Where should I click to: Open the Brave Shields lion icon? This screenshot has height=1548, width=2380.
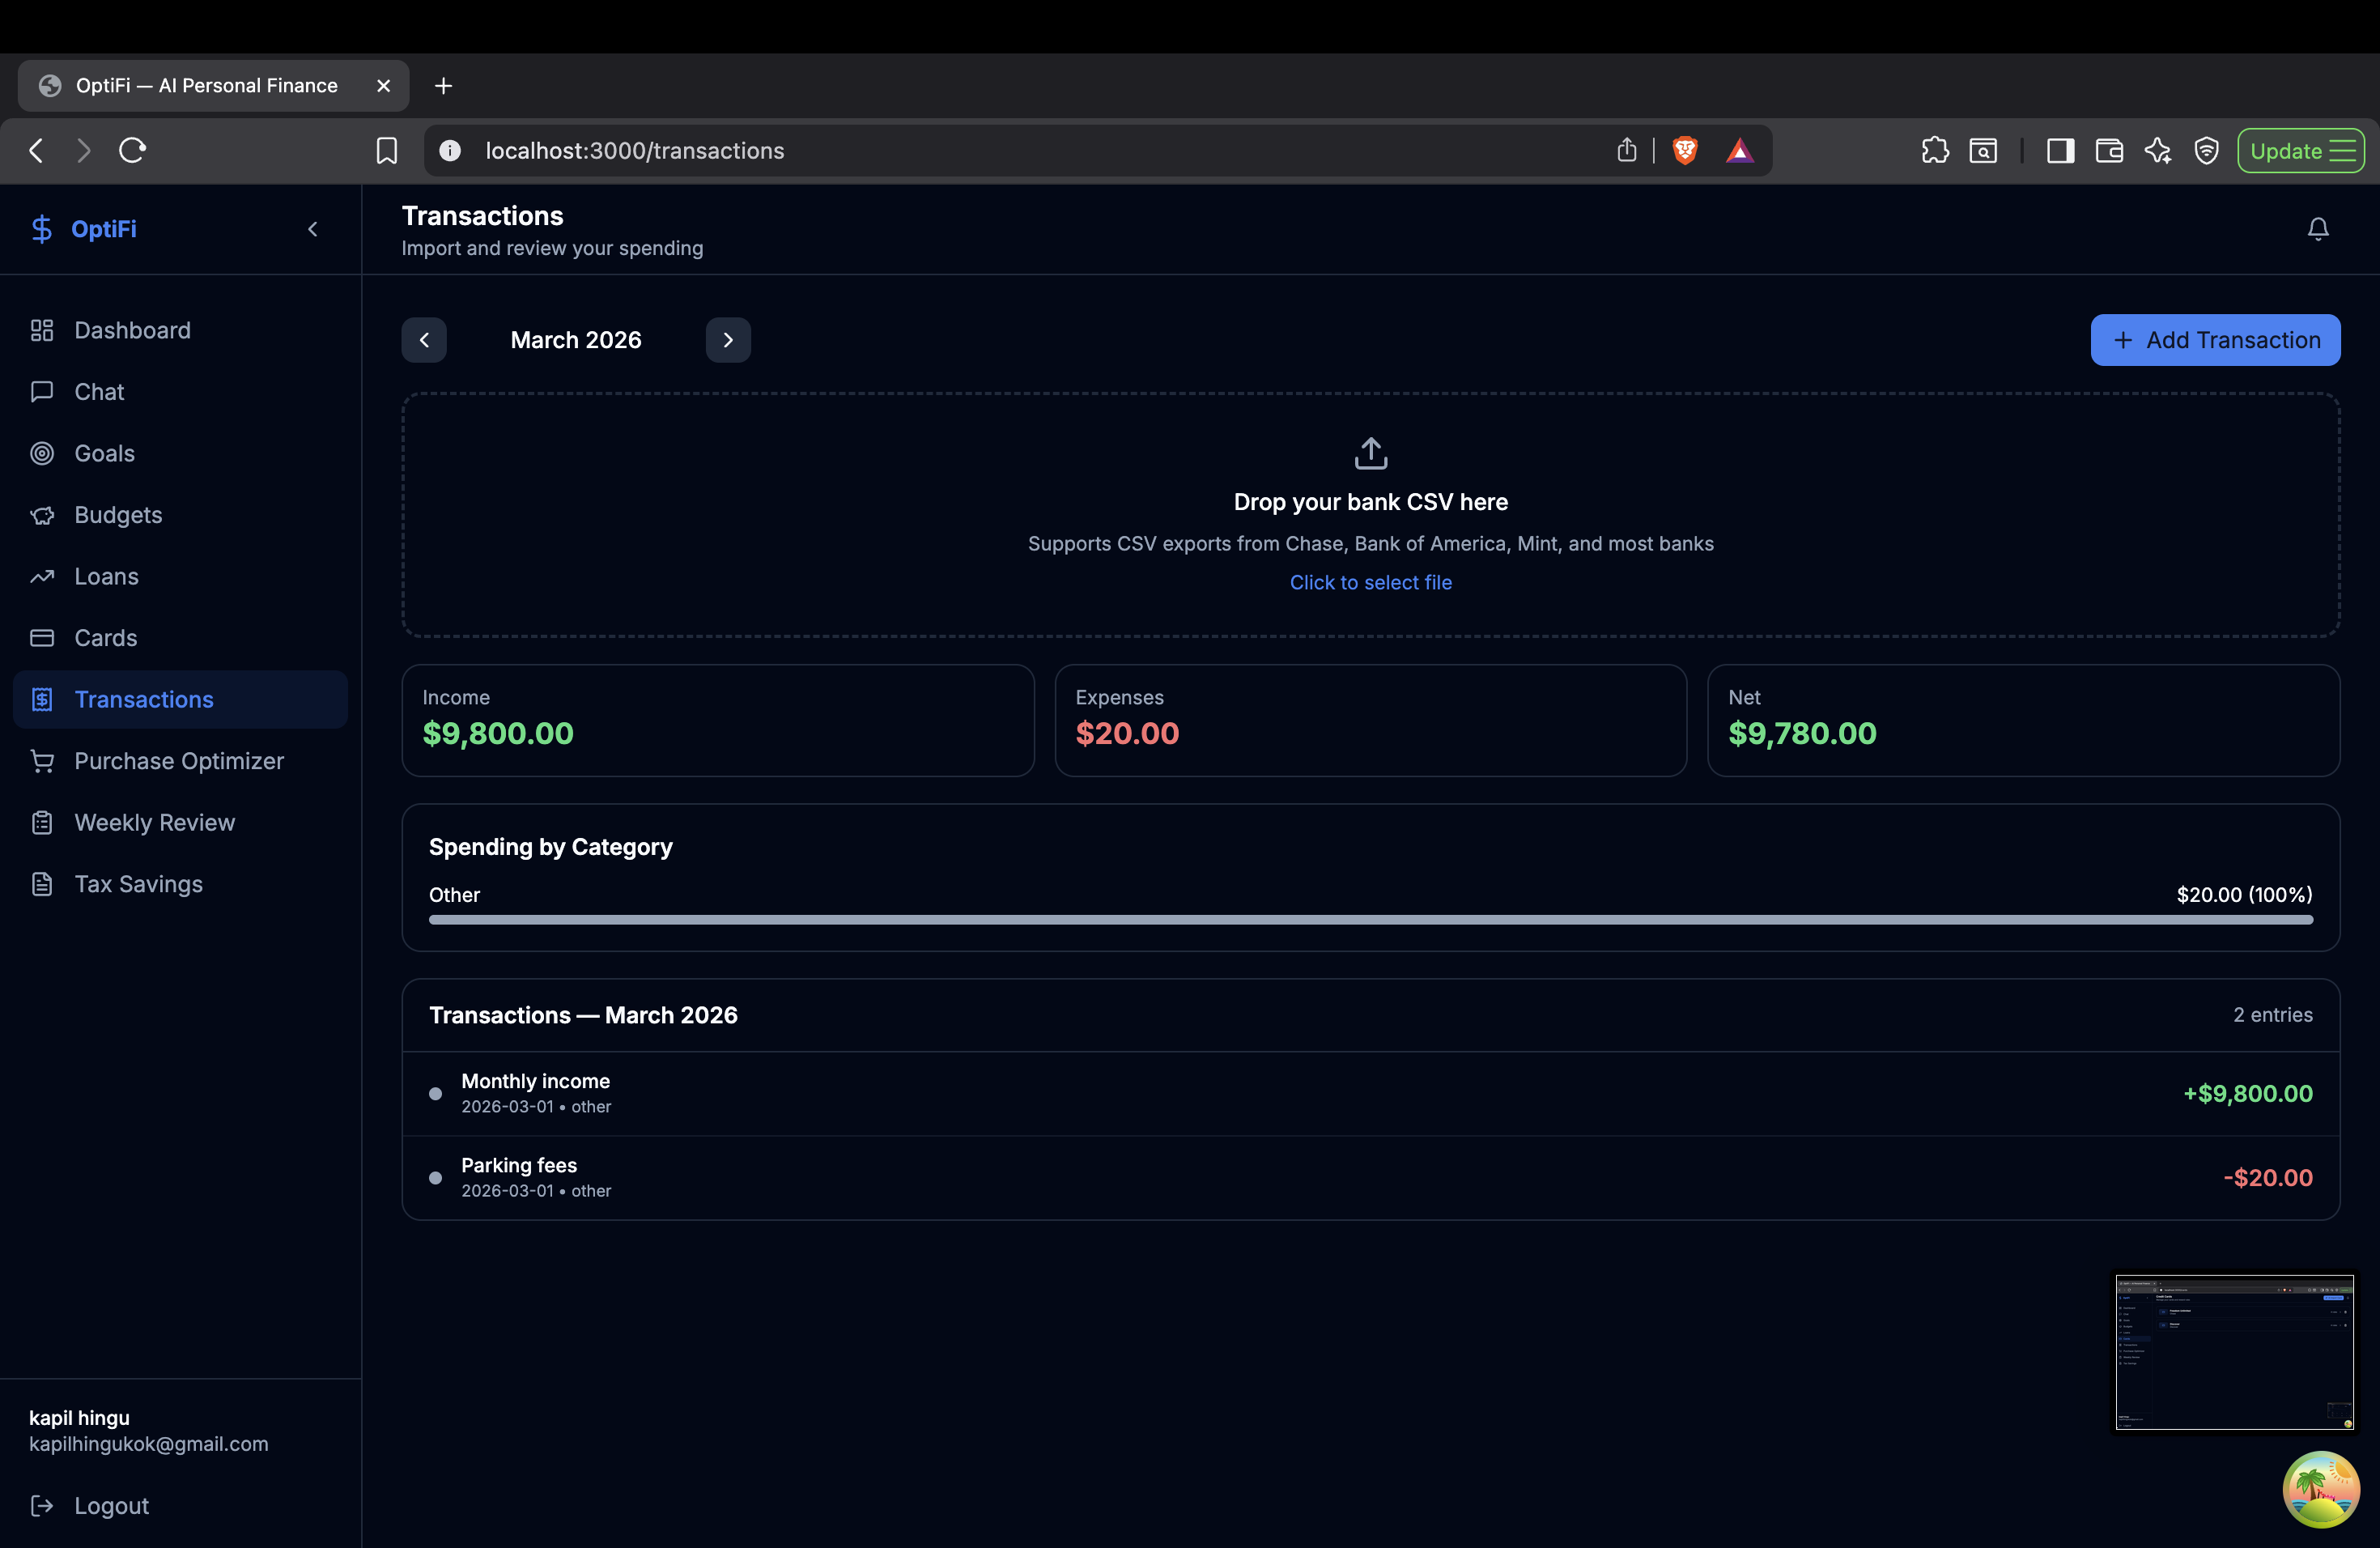(x=1684, y=150)
